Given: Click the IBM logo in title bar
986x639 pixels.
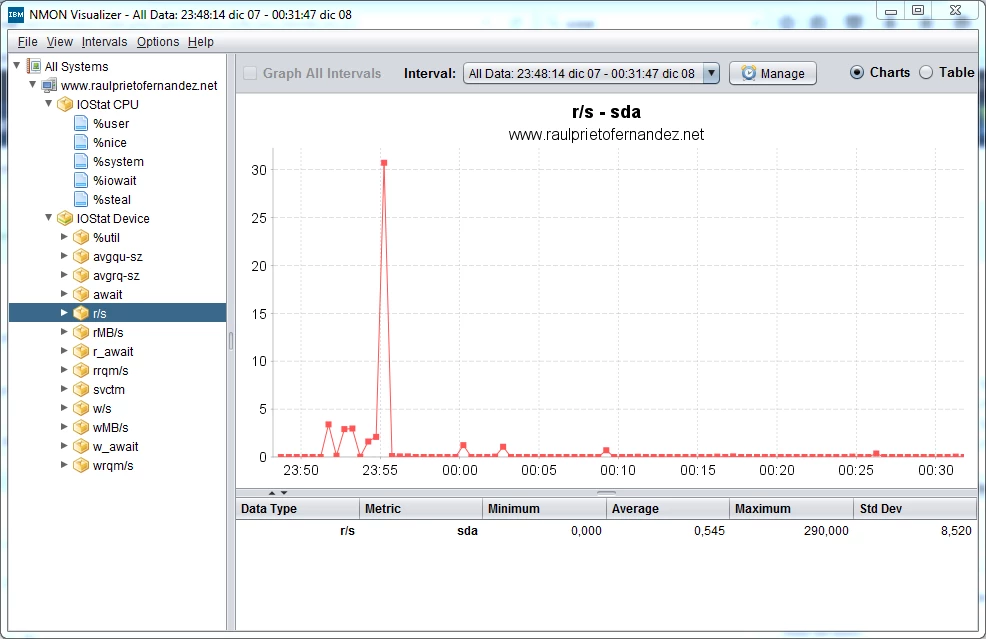Looking at the screenshot, I should 16,15.
